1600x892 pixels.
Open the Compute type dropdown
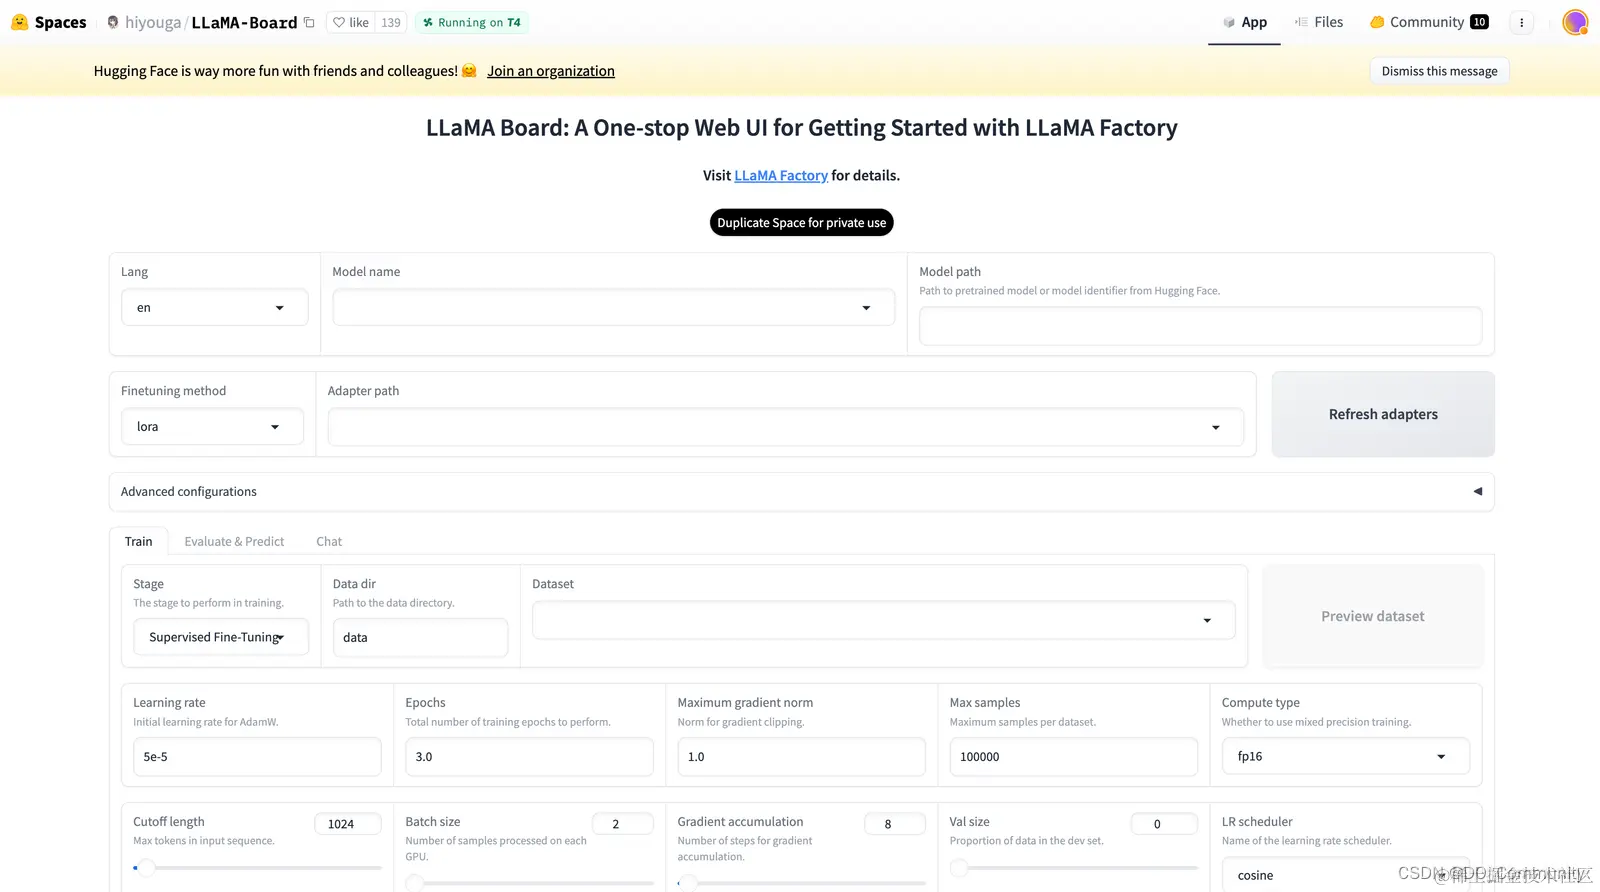click(x=1345, y=756)
